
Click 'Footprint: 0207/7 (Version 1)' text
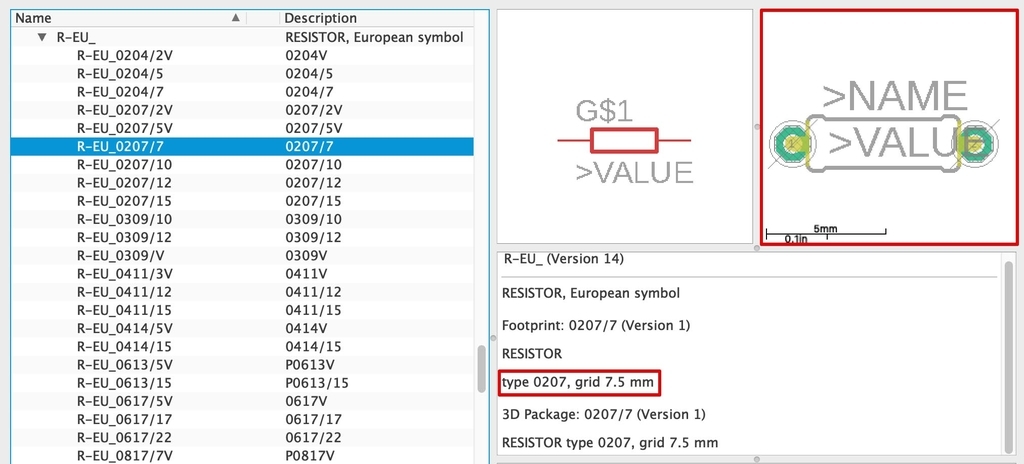tap(596, 325)
